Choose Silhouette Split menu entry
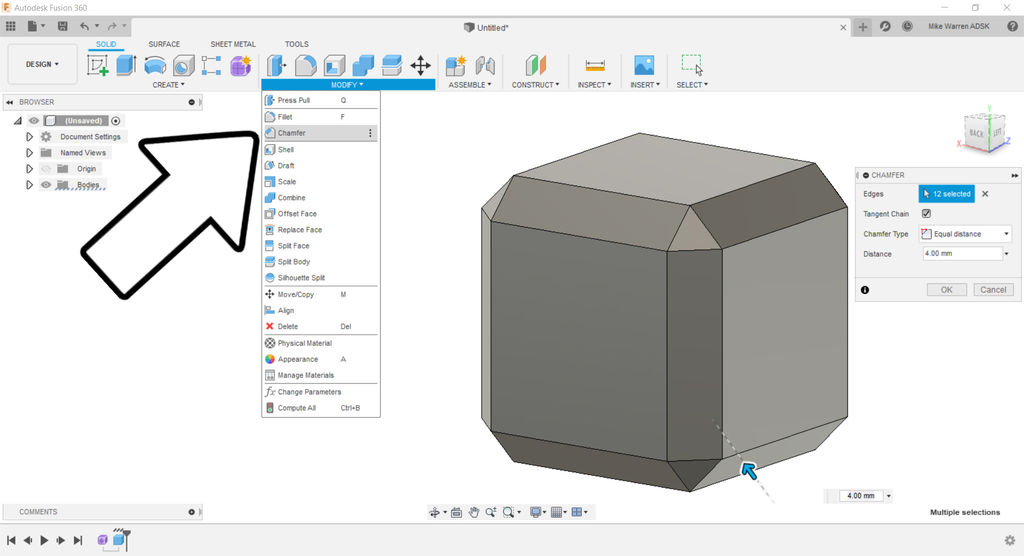 point(320,278)
